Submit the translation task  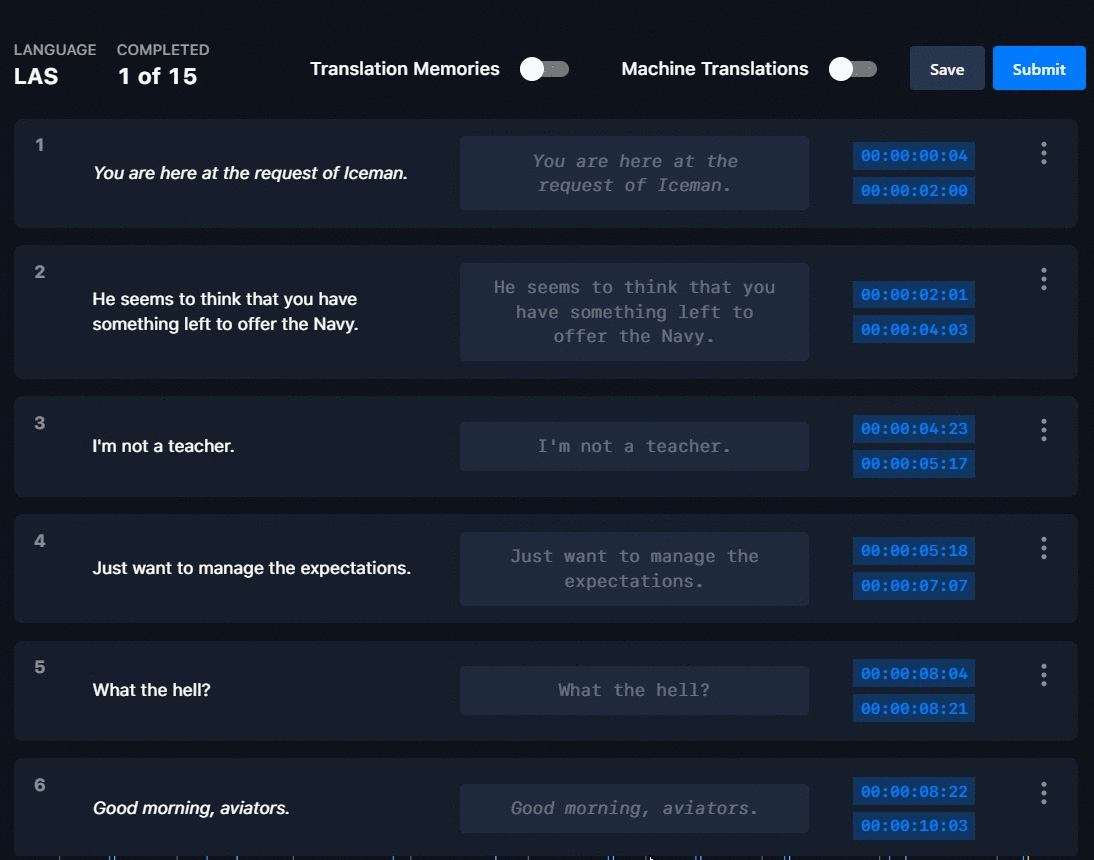(x=1039, y=68)
